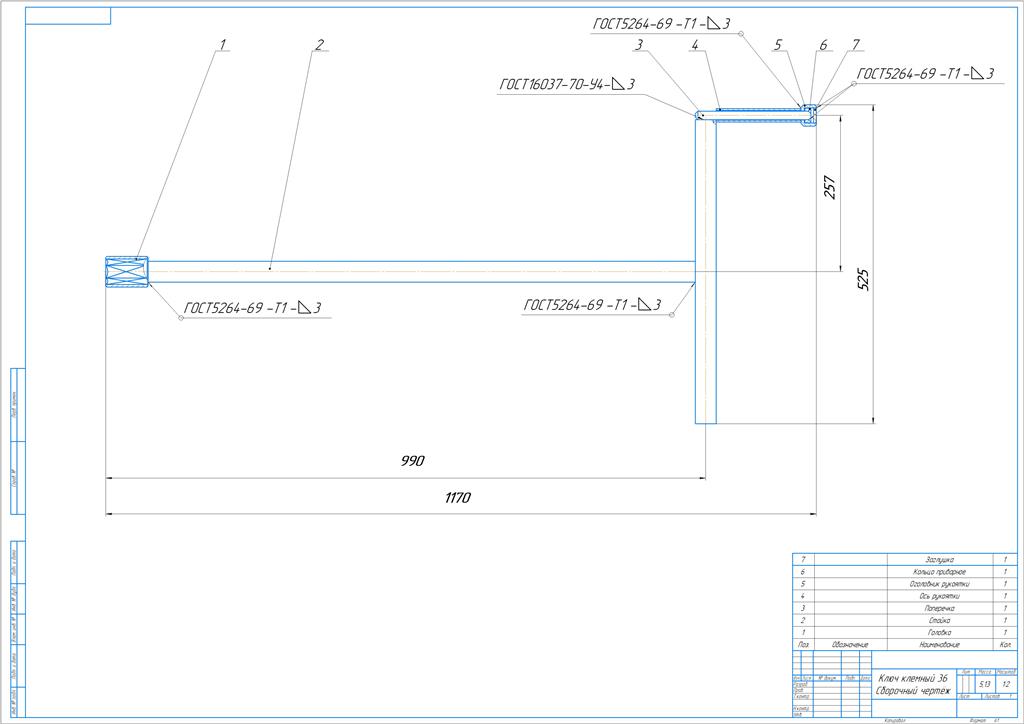The width and height of the screenshot is (1024, 724).
Task: Select the 990 horizontal dimension value
Action: (x=413, y=461)
